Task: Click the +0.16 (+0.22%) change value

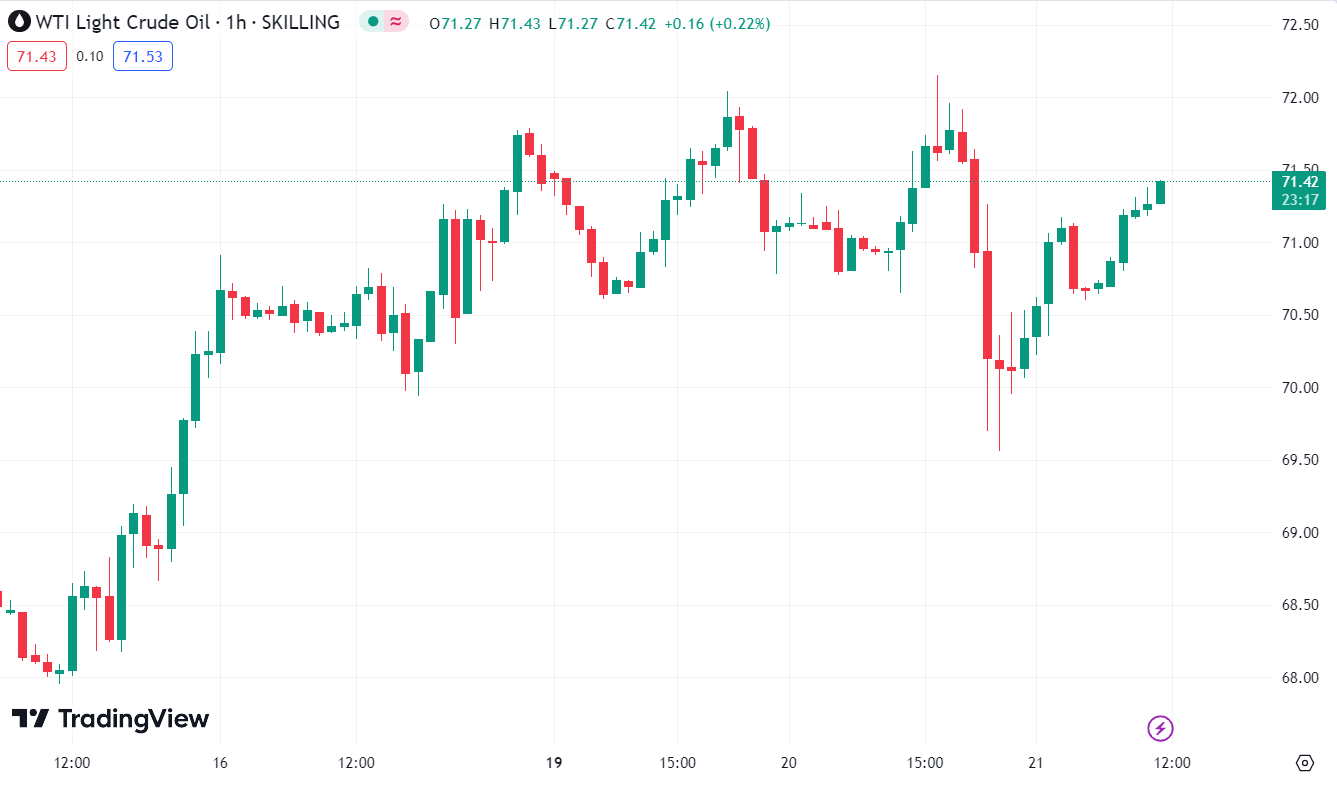Action: (x=717, y=23)
